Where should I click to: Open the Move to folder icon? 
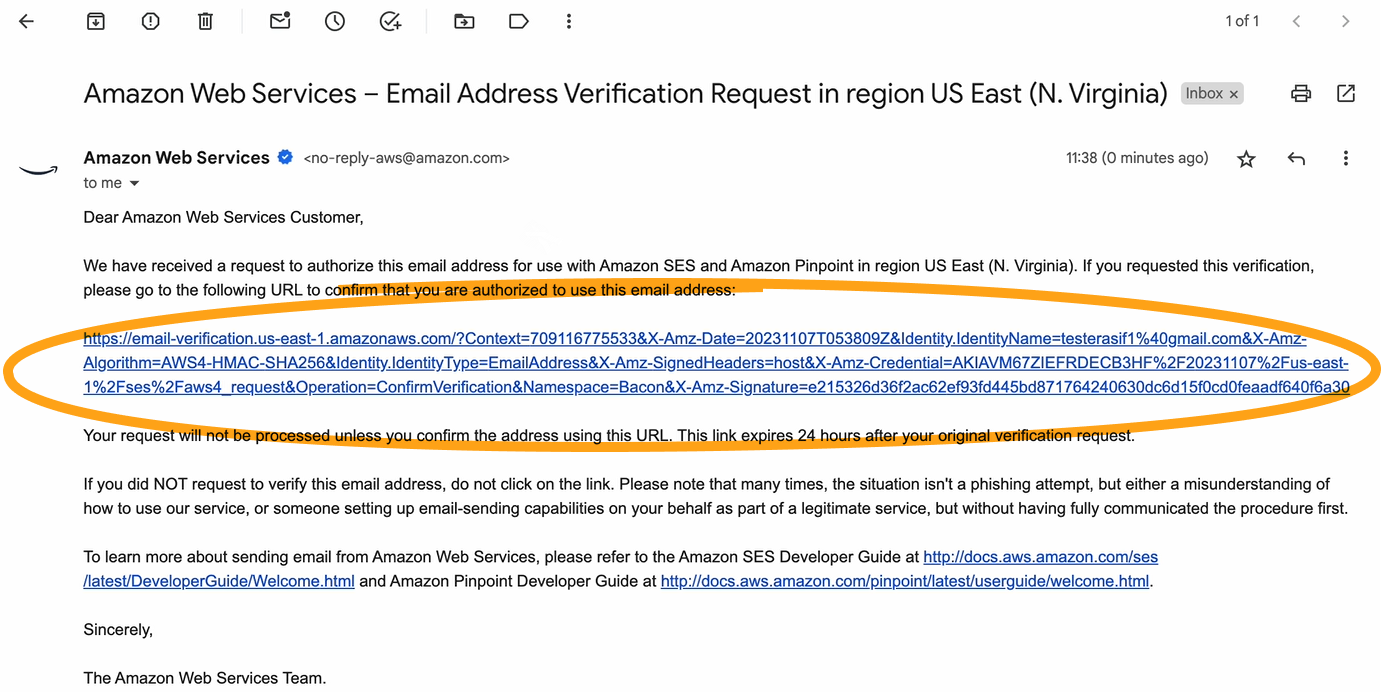464,21
